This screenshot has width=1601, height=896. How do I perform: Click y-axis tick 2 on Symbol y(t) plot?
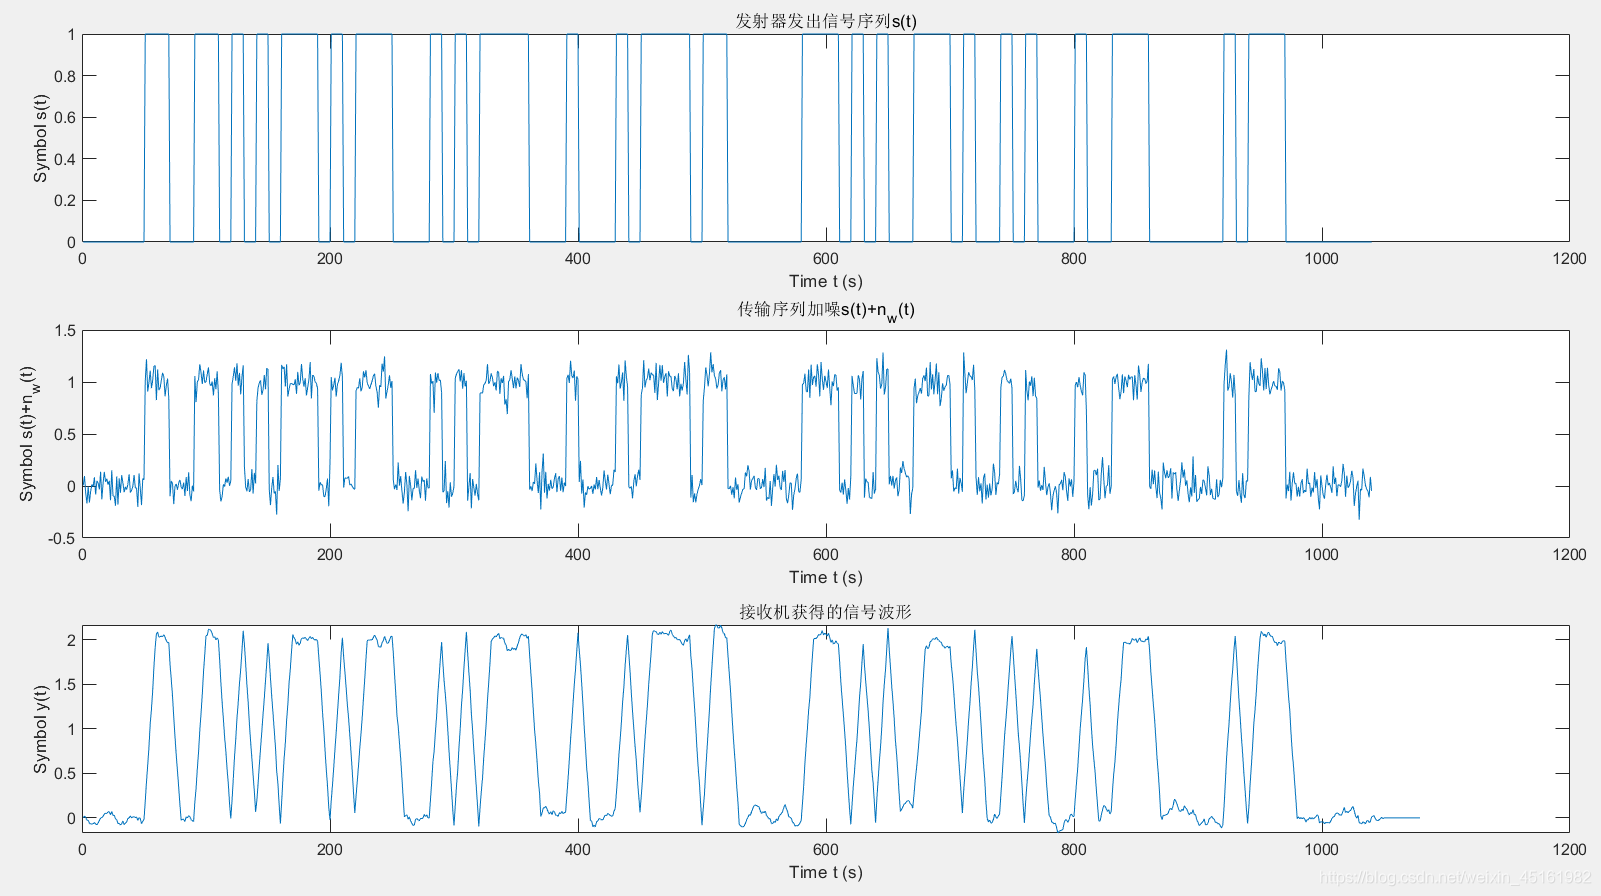pos(71,640)
